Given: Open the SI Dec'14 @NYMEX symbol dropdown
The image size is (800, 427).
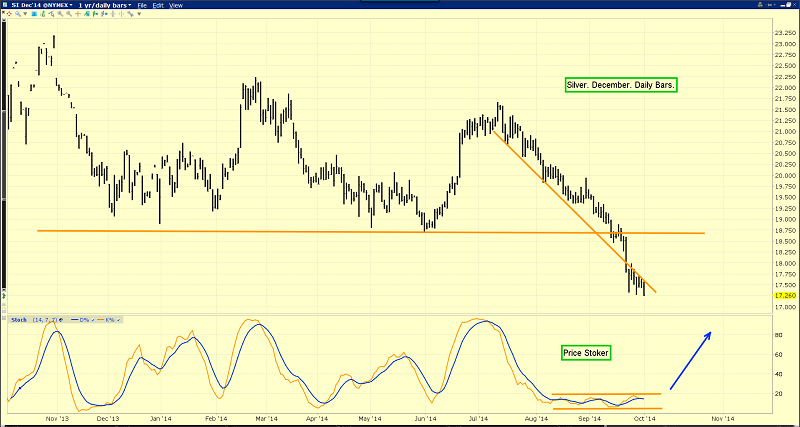Looking at the screenshot, I should coord(35,6).
